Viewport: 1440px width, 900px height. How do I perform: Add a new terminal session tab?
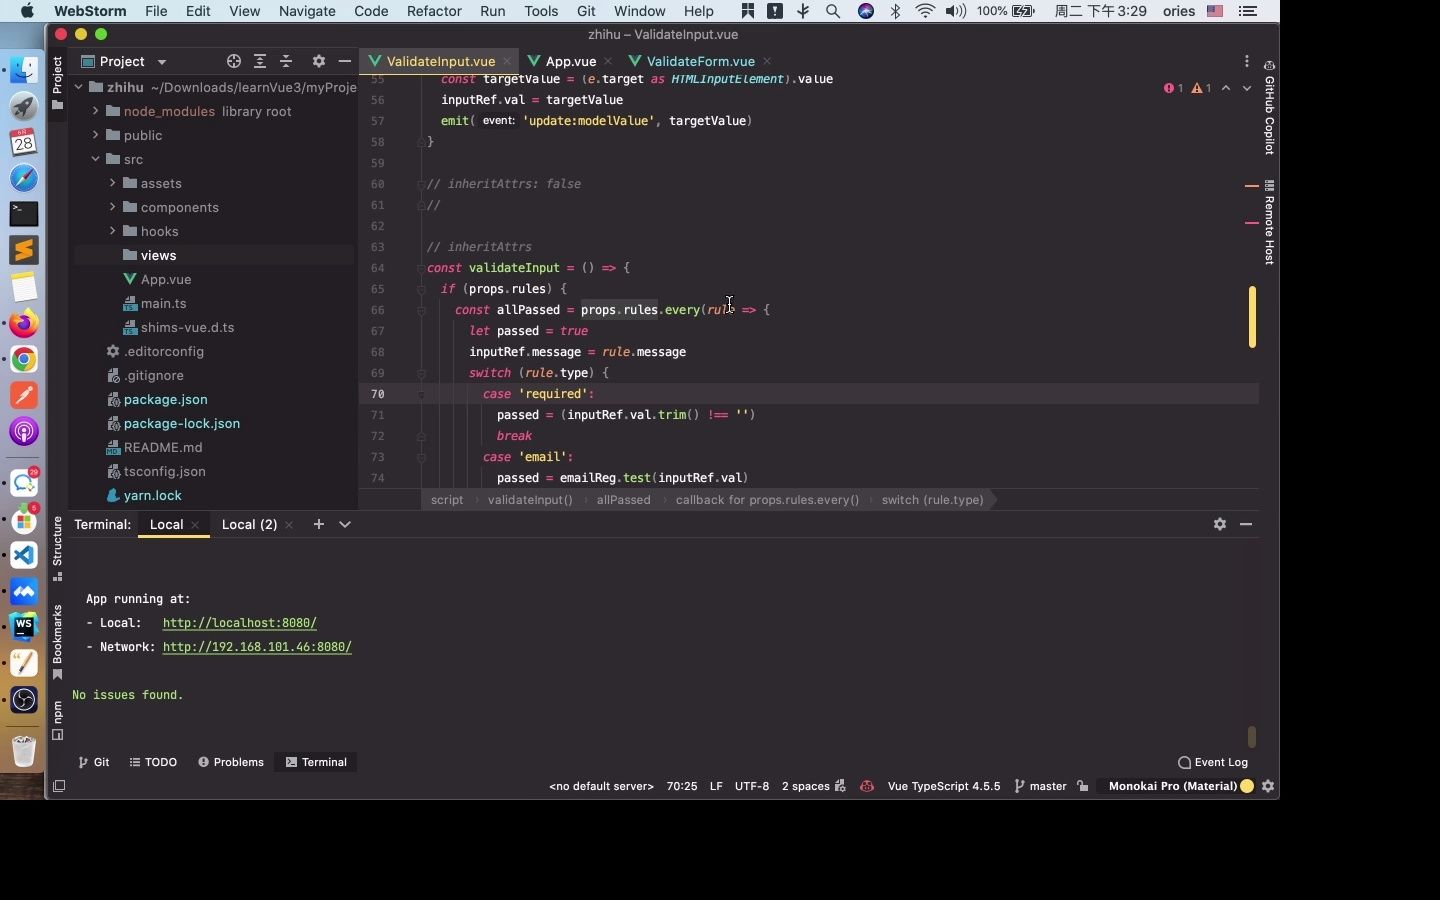point(319,524)
